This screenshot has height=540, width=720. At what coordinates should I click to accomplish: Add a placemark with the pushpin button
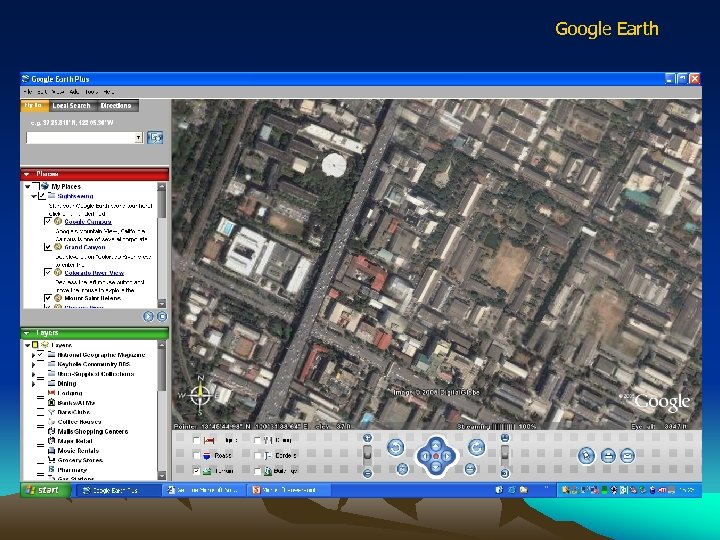[x=586, y=456]
